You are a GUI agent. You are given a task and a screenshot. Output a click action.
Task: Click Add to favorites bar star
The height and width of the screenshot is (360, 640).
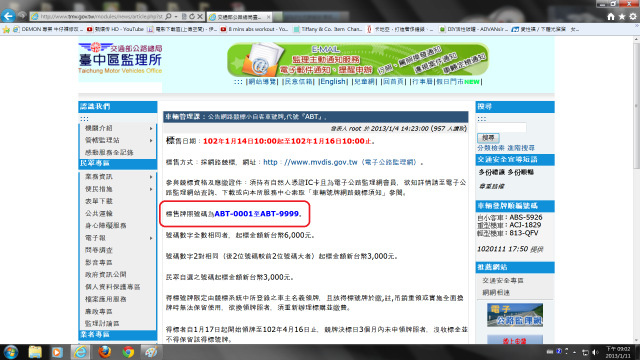pos(6,29)
